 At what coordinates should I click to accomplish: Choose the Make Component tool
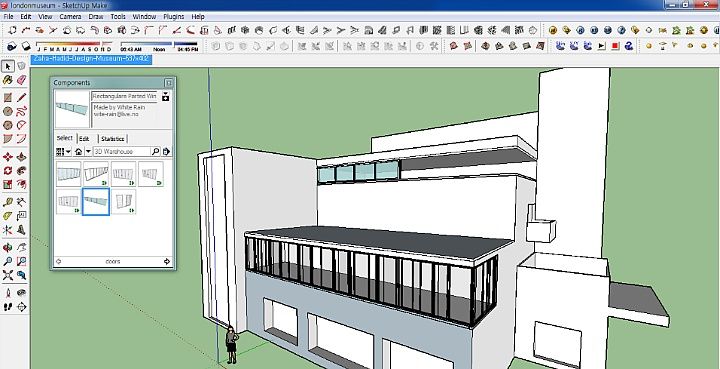pos(21,67)
